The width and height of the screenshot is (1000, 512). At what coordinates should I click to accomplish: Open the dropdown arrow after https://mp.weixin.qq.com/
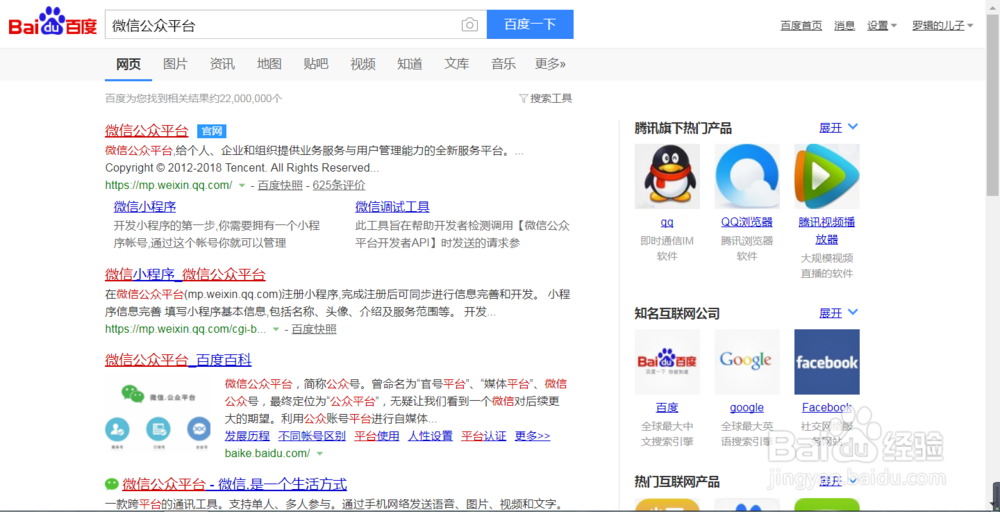click(242, 186)
